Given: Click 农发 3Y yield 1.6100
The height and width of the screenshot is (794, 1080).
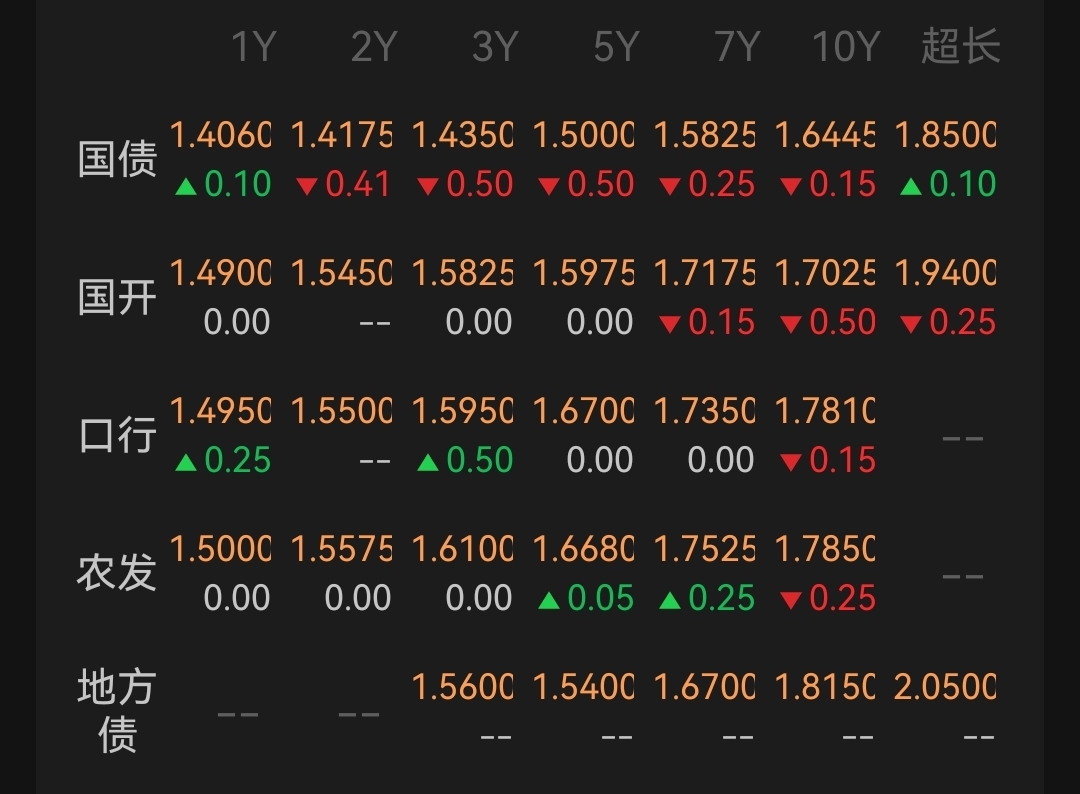Looking at the screenshot, I should tap(462, 549).
